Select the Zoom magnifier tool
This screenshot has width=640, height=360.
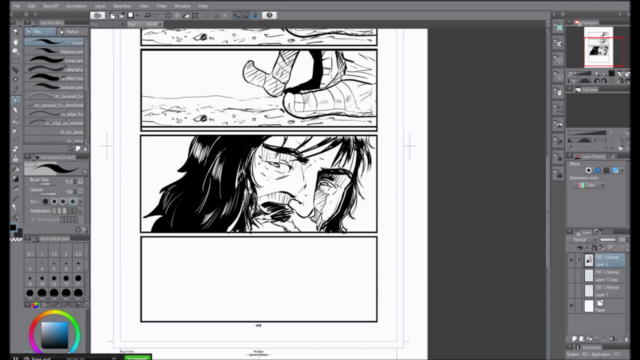(x=16, y=32)
